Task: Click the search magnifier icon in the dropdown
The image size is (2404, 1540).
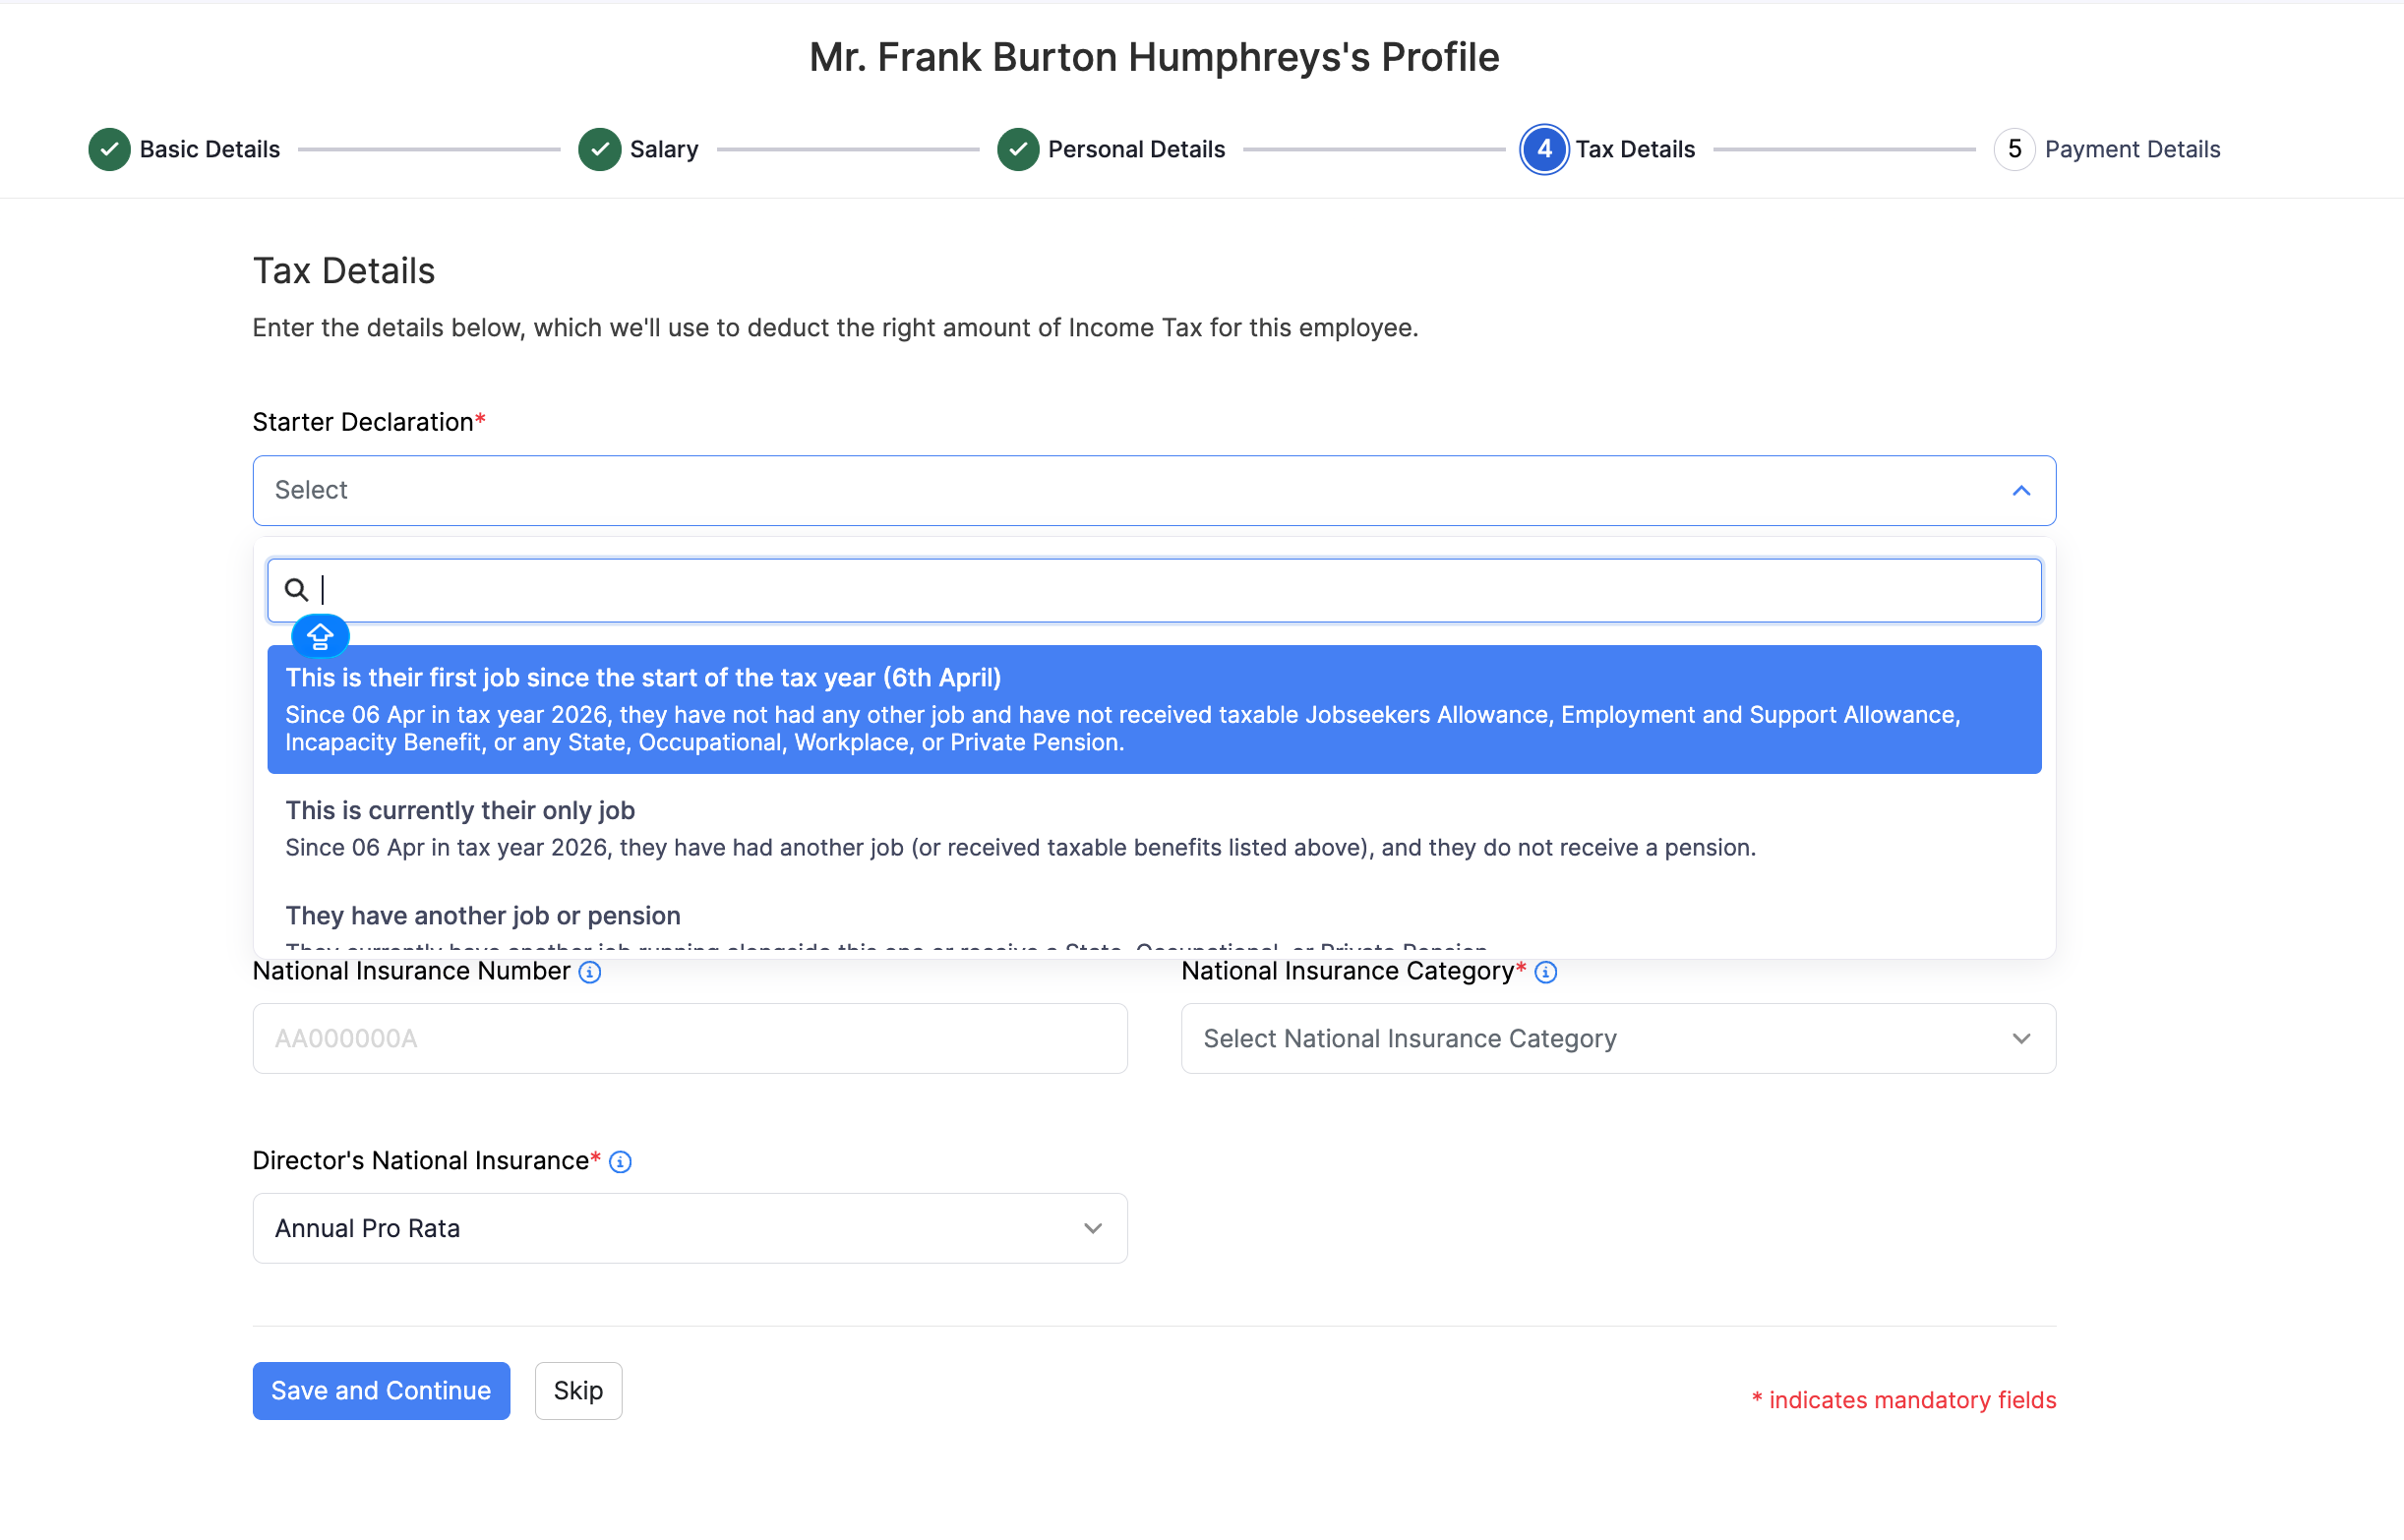Action: tap(295, 589)
